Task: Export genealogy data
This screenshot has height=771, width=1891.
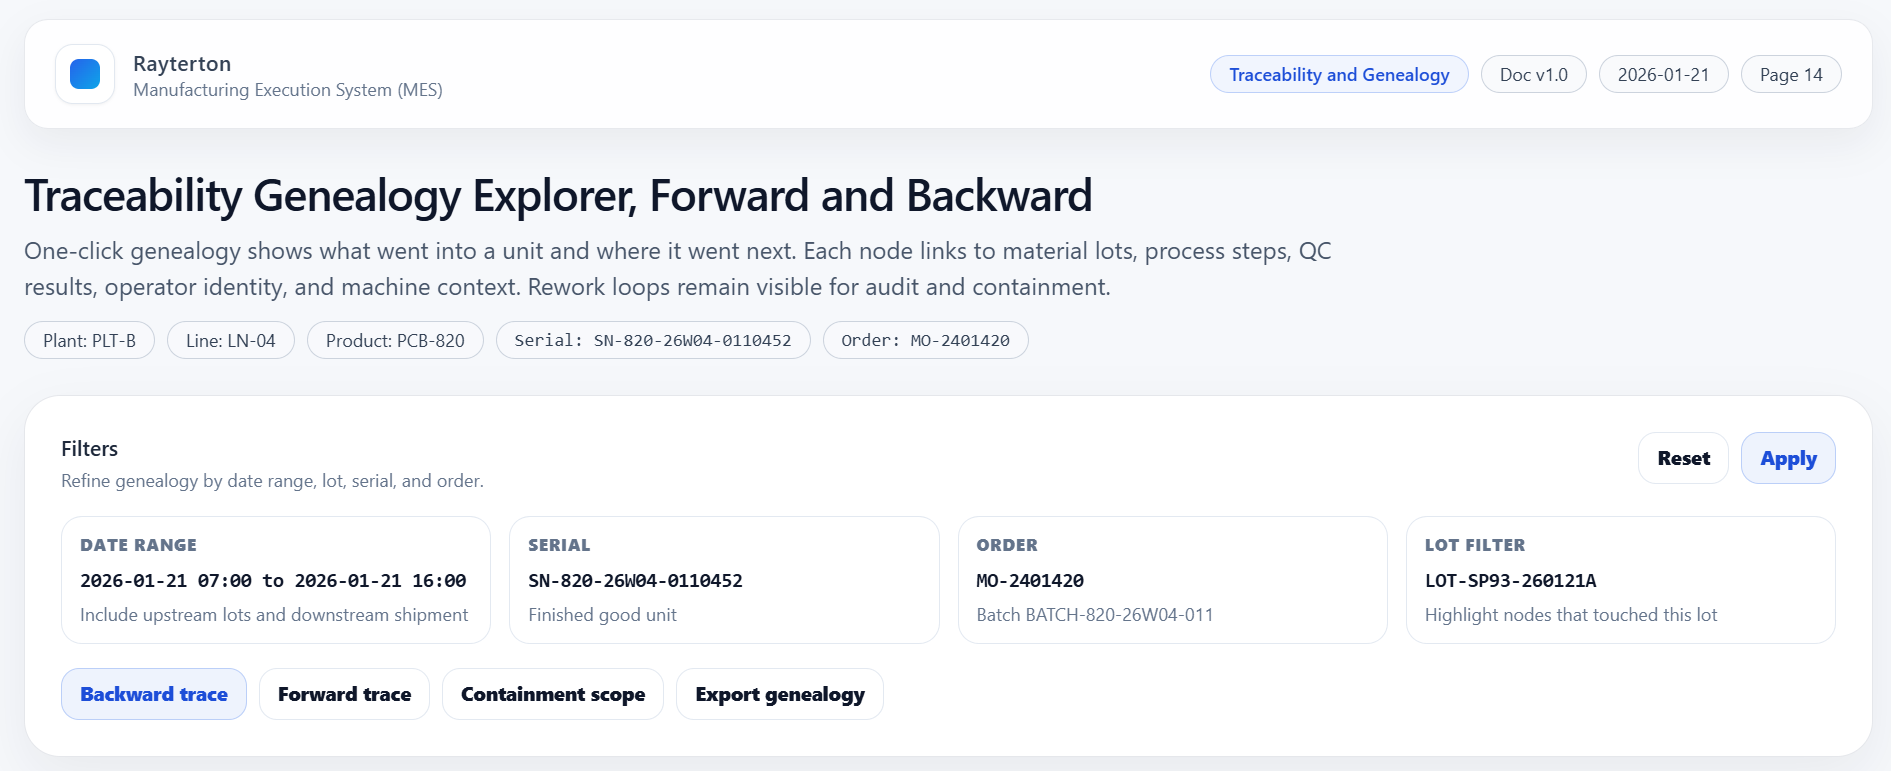Action: coord(779,694)
